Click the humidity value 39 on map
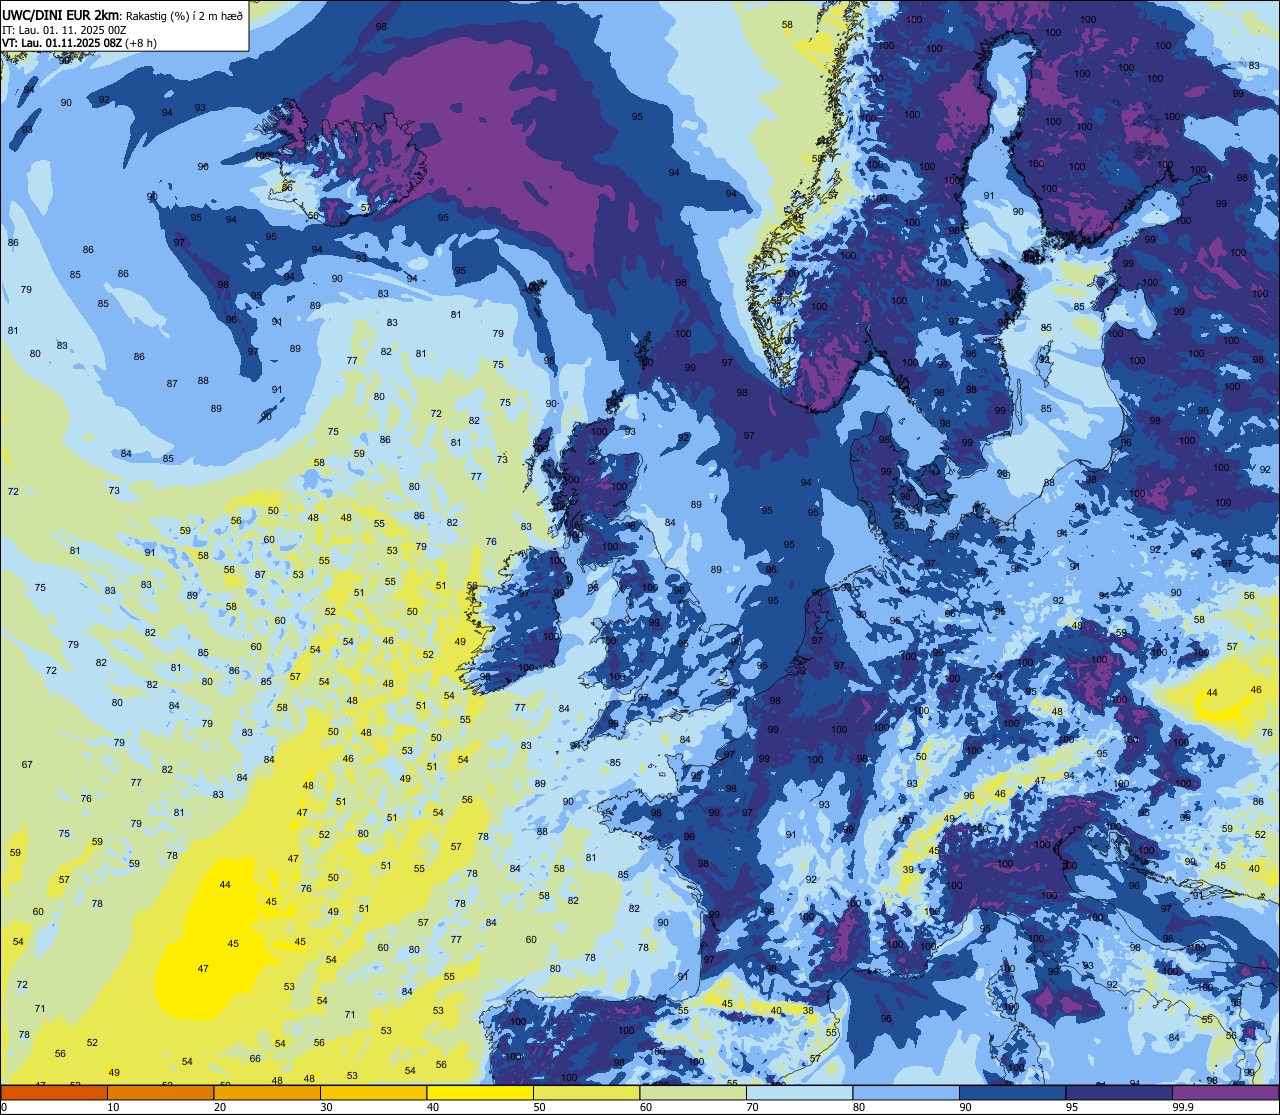This screenshot has width=1280, height=1115. 908,870
